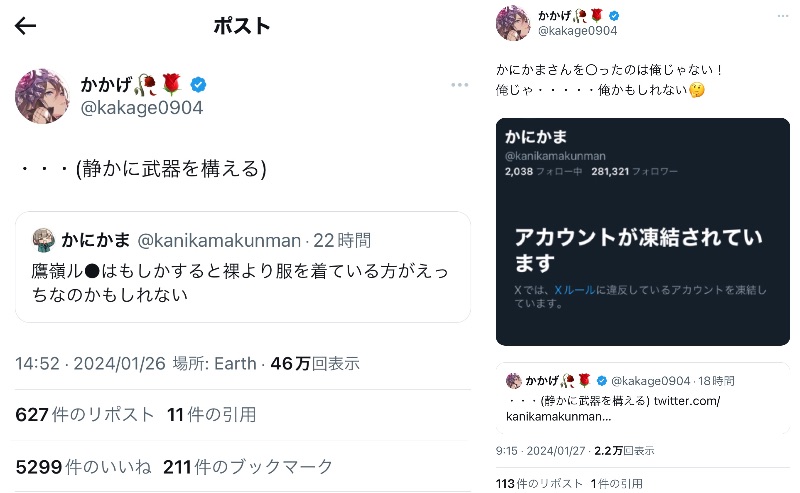
Task: Click the Xルール link in the screenshot
Action: pos(575,290)
